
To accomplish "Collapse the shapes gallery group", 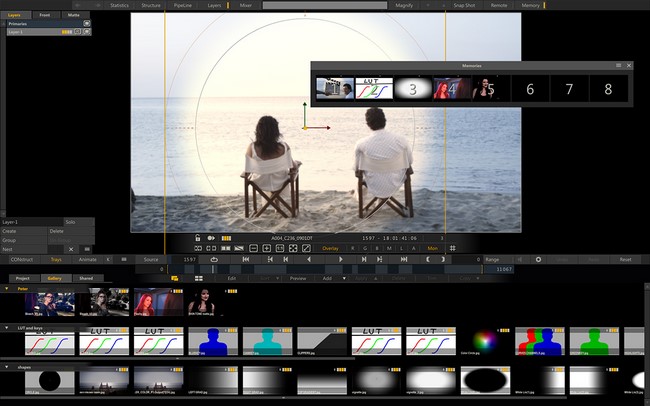I will [x=8, y=366].
